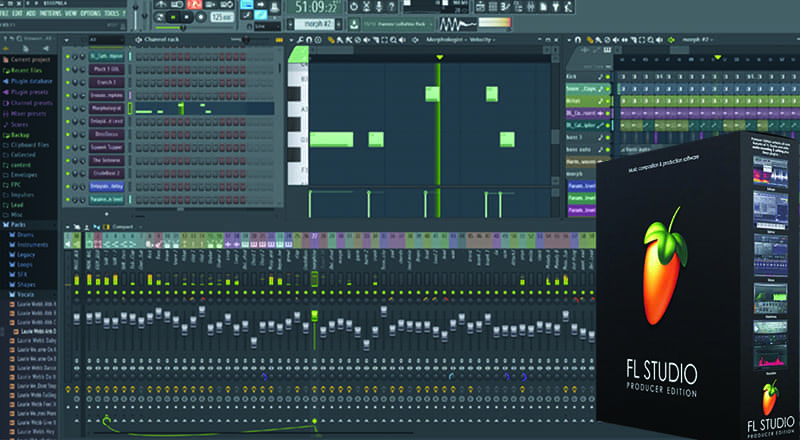Toggle the Channel rack graph editor icon
Screen dimensions: 800x440
pyautogui.click(x=279, y=40)
